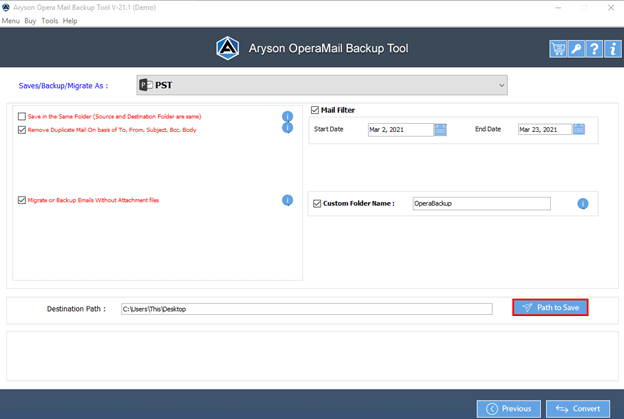Click the question mark help icon
Image resolution: width=624 pixels, height=419 pixels.
click(594, 49)
